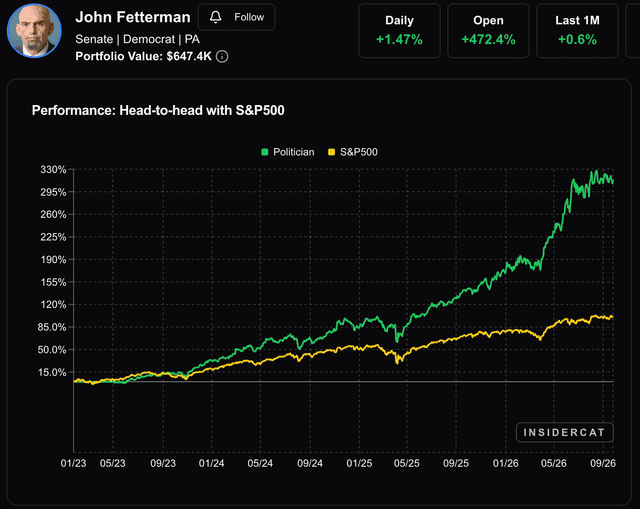The width and height of the screenshot is (640, 509).
Task: Click 'Portfolio Value: $647.4K' text
Action: tap(144, 56)
